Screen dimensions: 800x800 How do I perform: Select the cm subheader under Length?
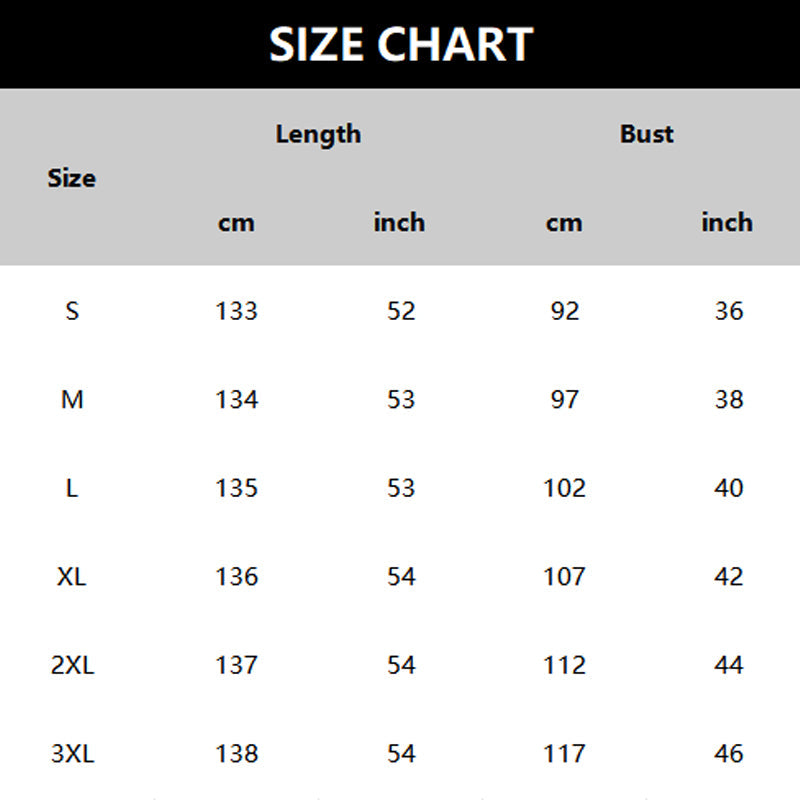[236, 223]
